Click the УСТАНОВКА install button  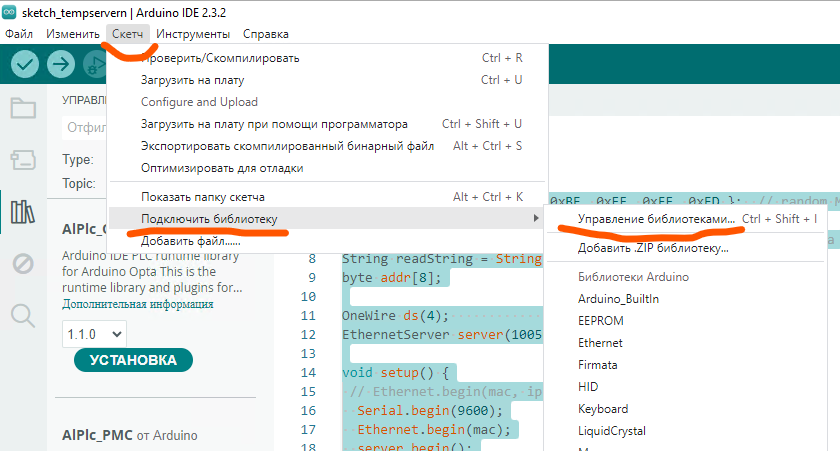tap(133, 360)
